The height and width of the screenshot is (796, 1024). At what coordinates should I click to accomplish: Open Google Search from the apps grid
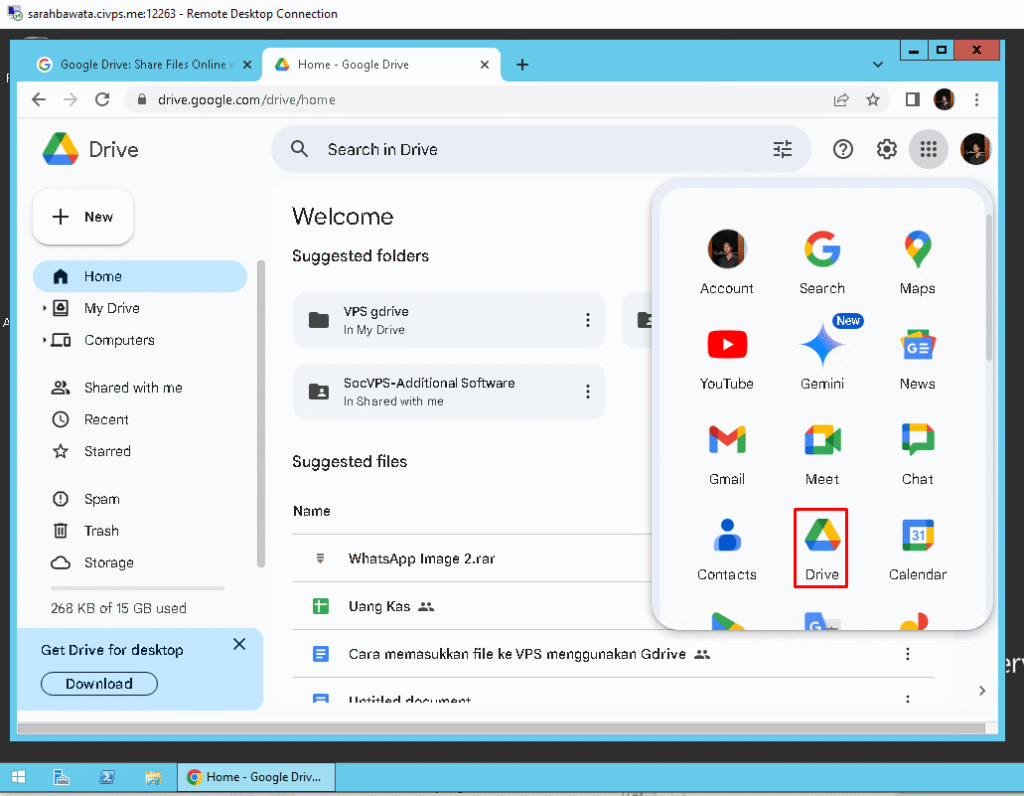[x=822, y=262]
